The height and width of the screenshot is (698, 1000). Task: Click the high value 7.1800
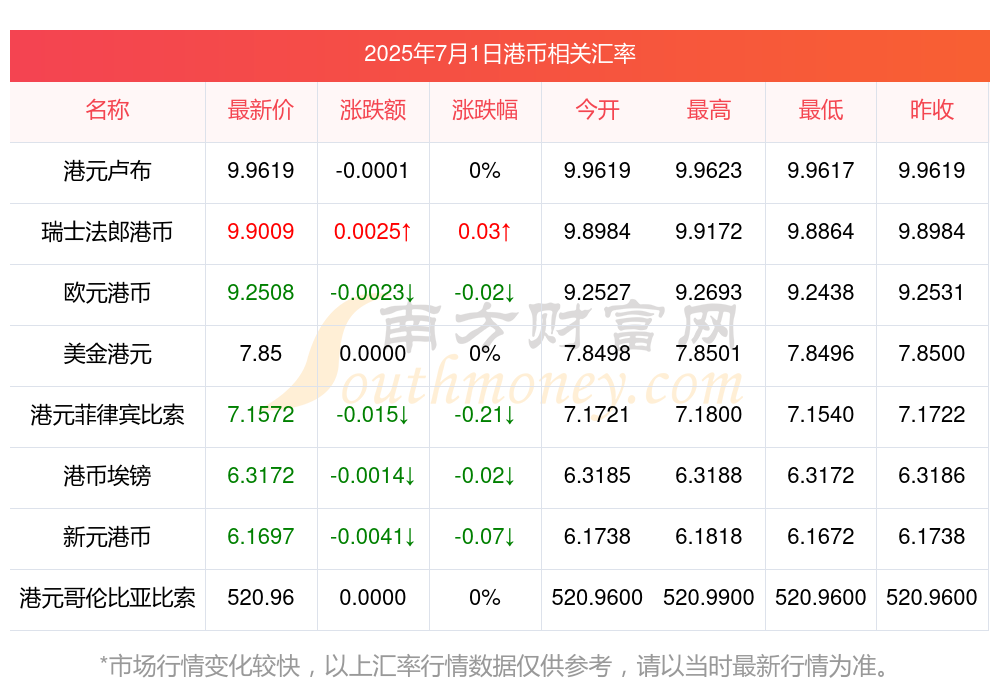pyautogui.click(x=709, y=414)
